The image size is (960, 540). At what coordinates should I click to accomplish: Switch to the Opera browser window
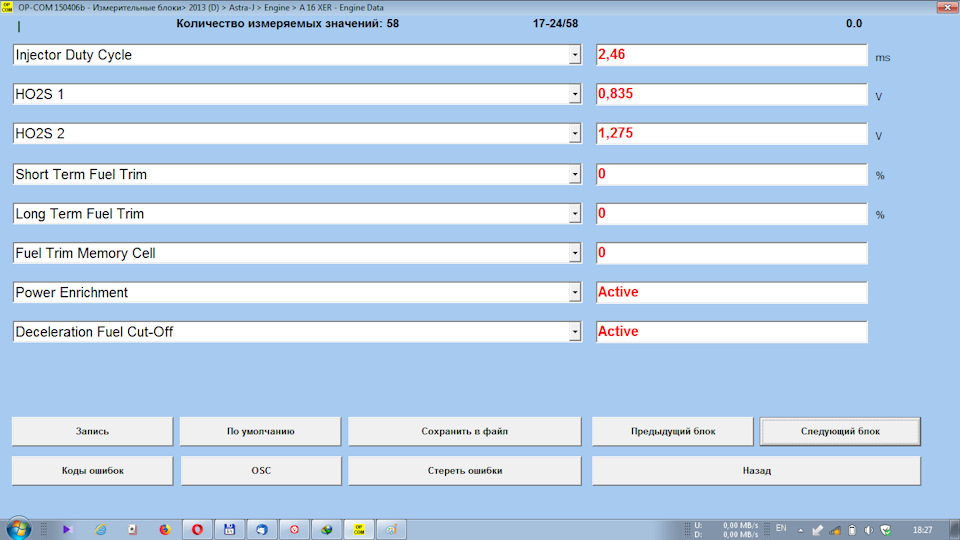197,530
